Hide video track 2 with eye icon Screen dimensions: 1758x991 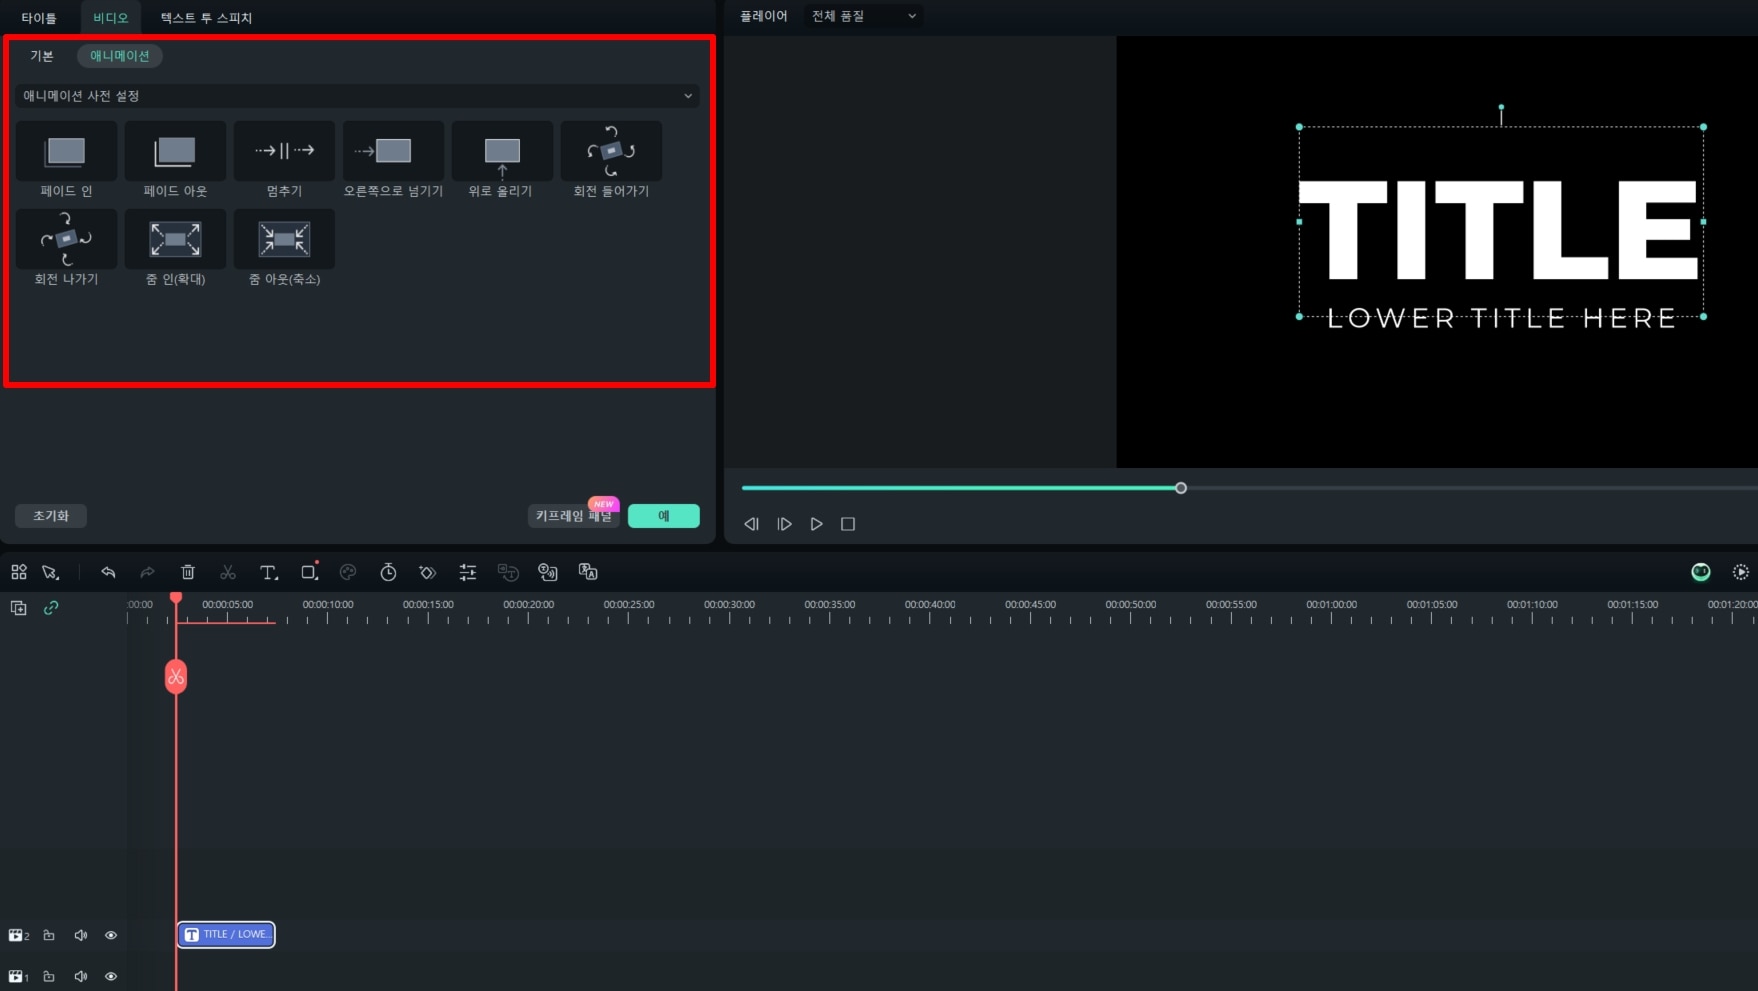click(x=111, y=936)
